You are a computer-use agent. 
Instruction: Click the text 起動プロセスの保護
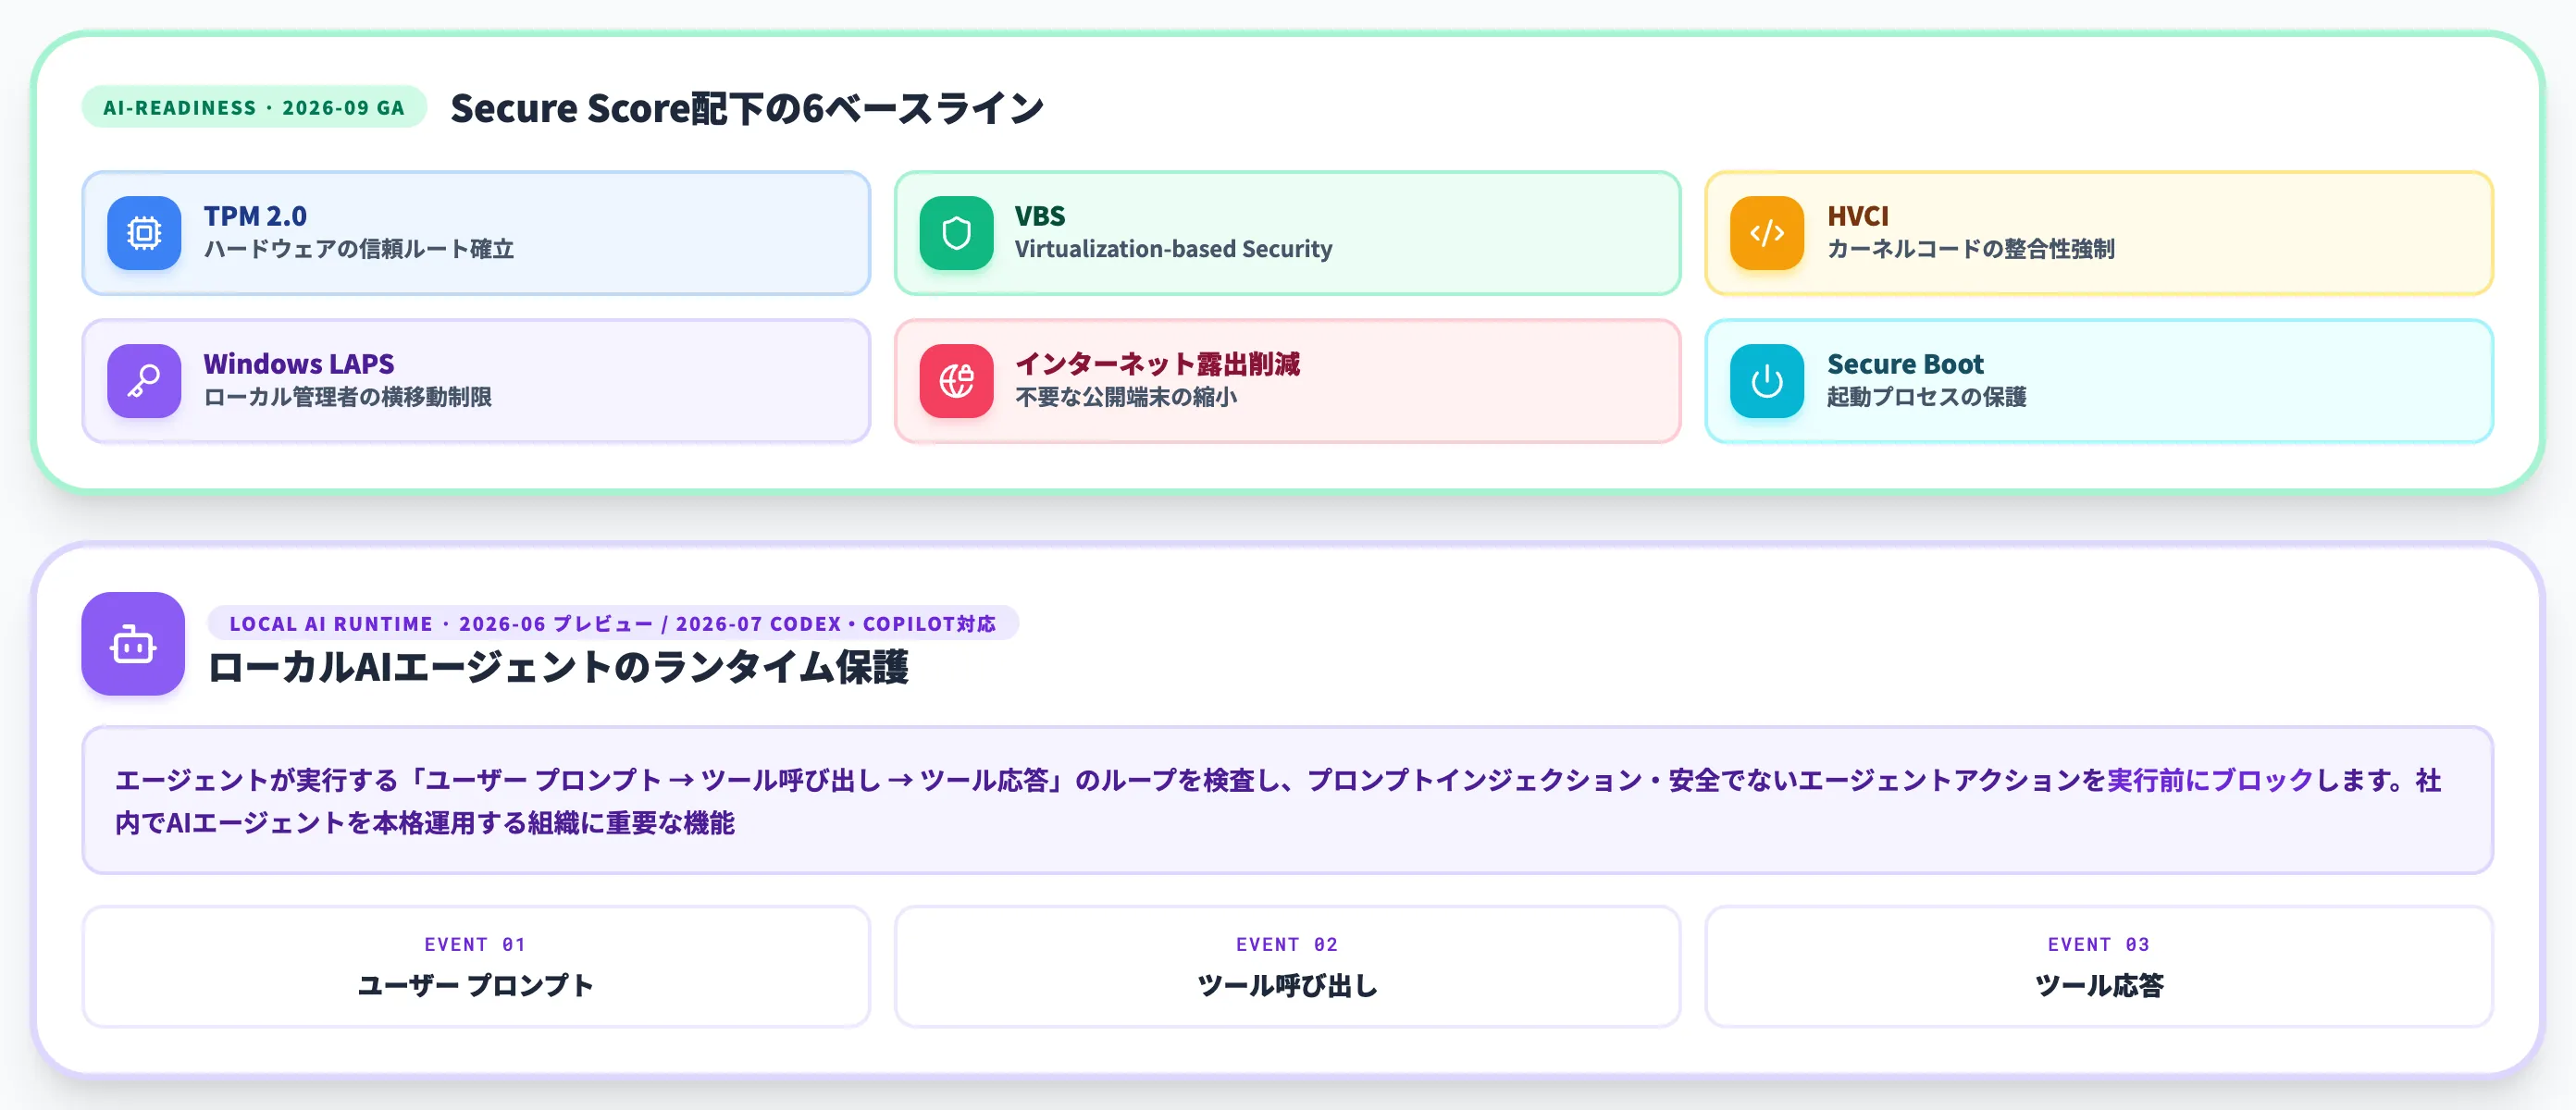pos(1927,397)
